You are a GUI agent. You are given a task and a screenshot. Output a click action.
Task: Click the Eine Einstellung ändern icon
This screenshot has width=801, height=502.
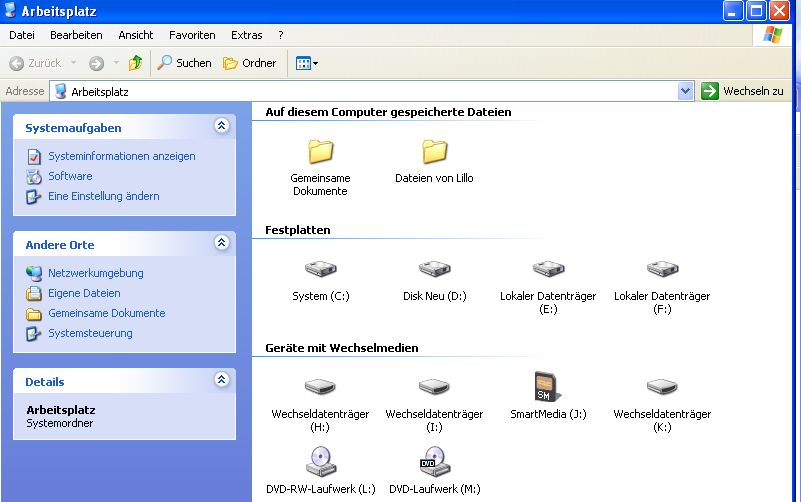34,196
